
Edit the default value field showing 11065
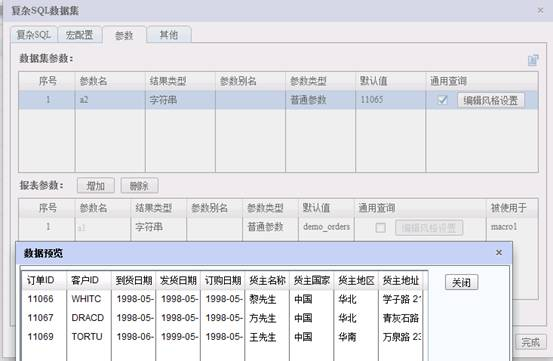pos(390,100)
